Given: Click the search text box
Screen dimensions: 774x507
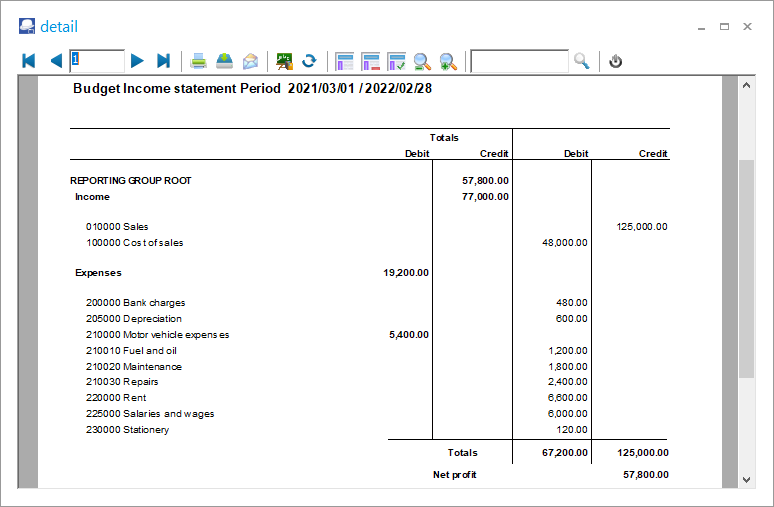Looking at the screenshot, I should pos(519,61).
